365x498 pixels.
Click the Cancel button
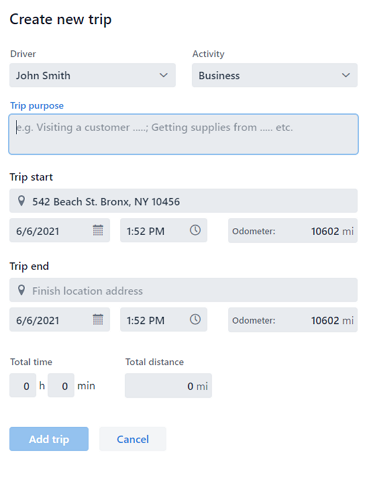(133, 439)
